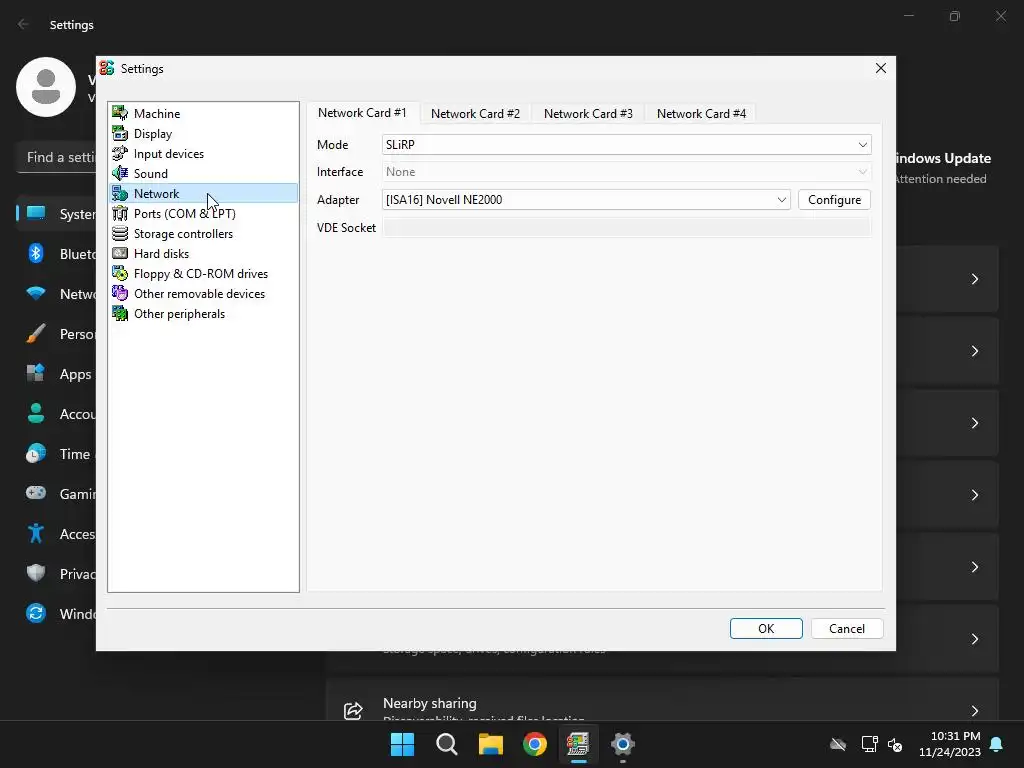Open the Mode dropdown showing SLiRP
This screenshot has width=1024, height=768.
626,144
